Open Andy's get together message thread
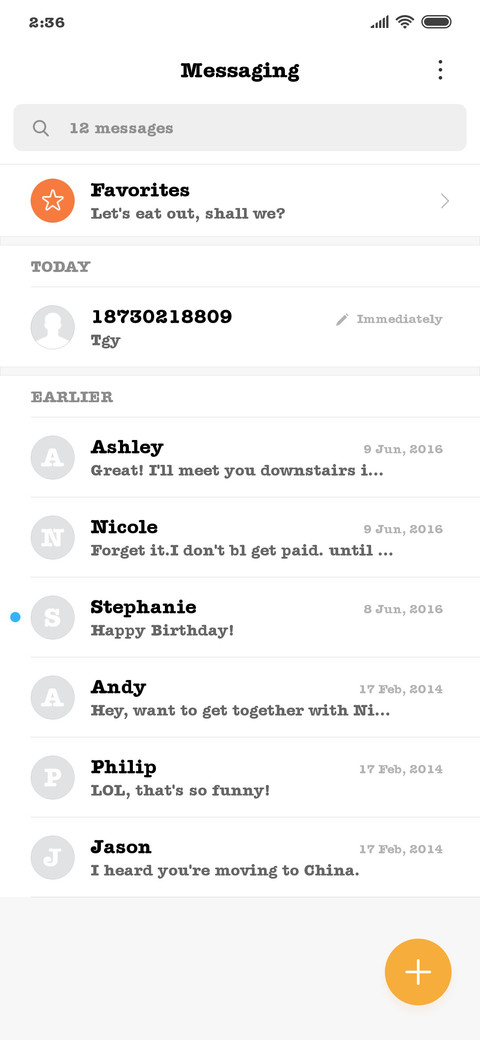The image size is (480, 1040). coord(240,697)
